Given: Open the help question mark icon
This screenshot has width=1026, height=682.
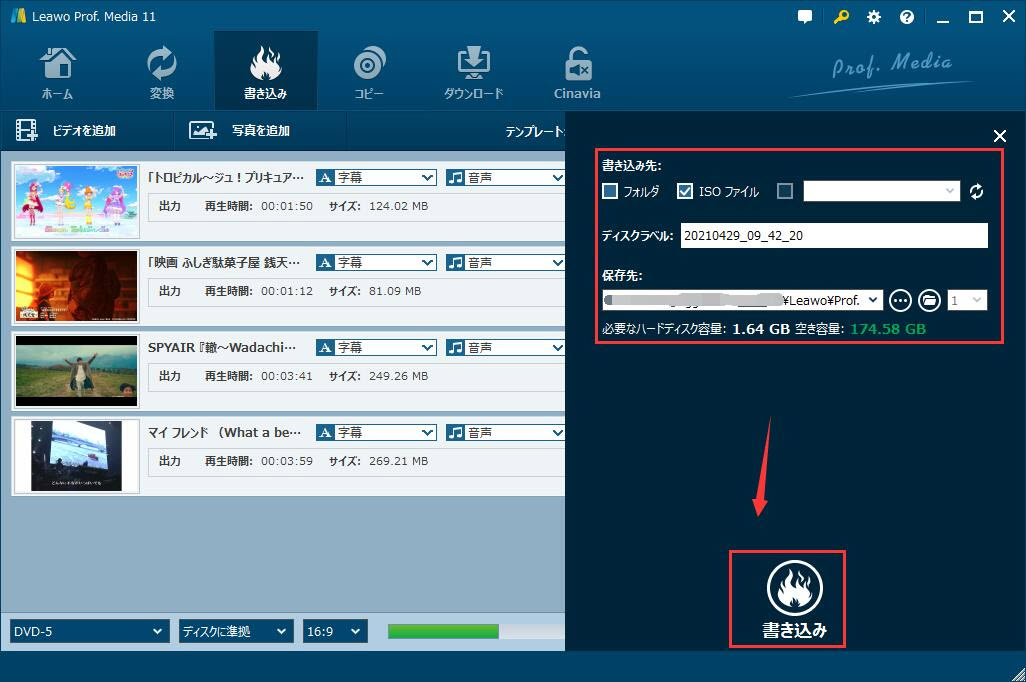Looking at the screenshot, I should (907, 17).
